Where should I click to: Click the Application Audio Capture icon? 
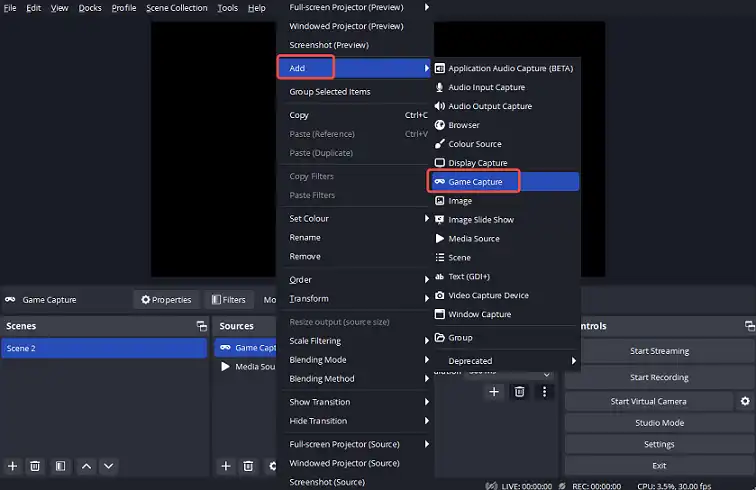point(439,68)
